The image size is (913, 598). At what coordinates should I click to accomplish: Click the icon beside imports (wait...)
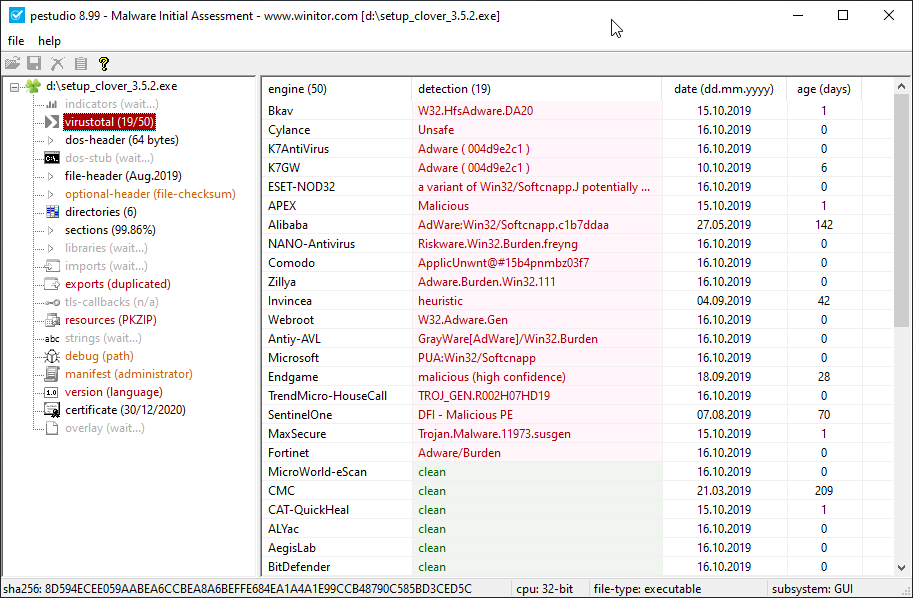click(x=52, y=266)
